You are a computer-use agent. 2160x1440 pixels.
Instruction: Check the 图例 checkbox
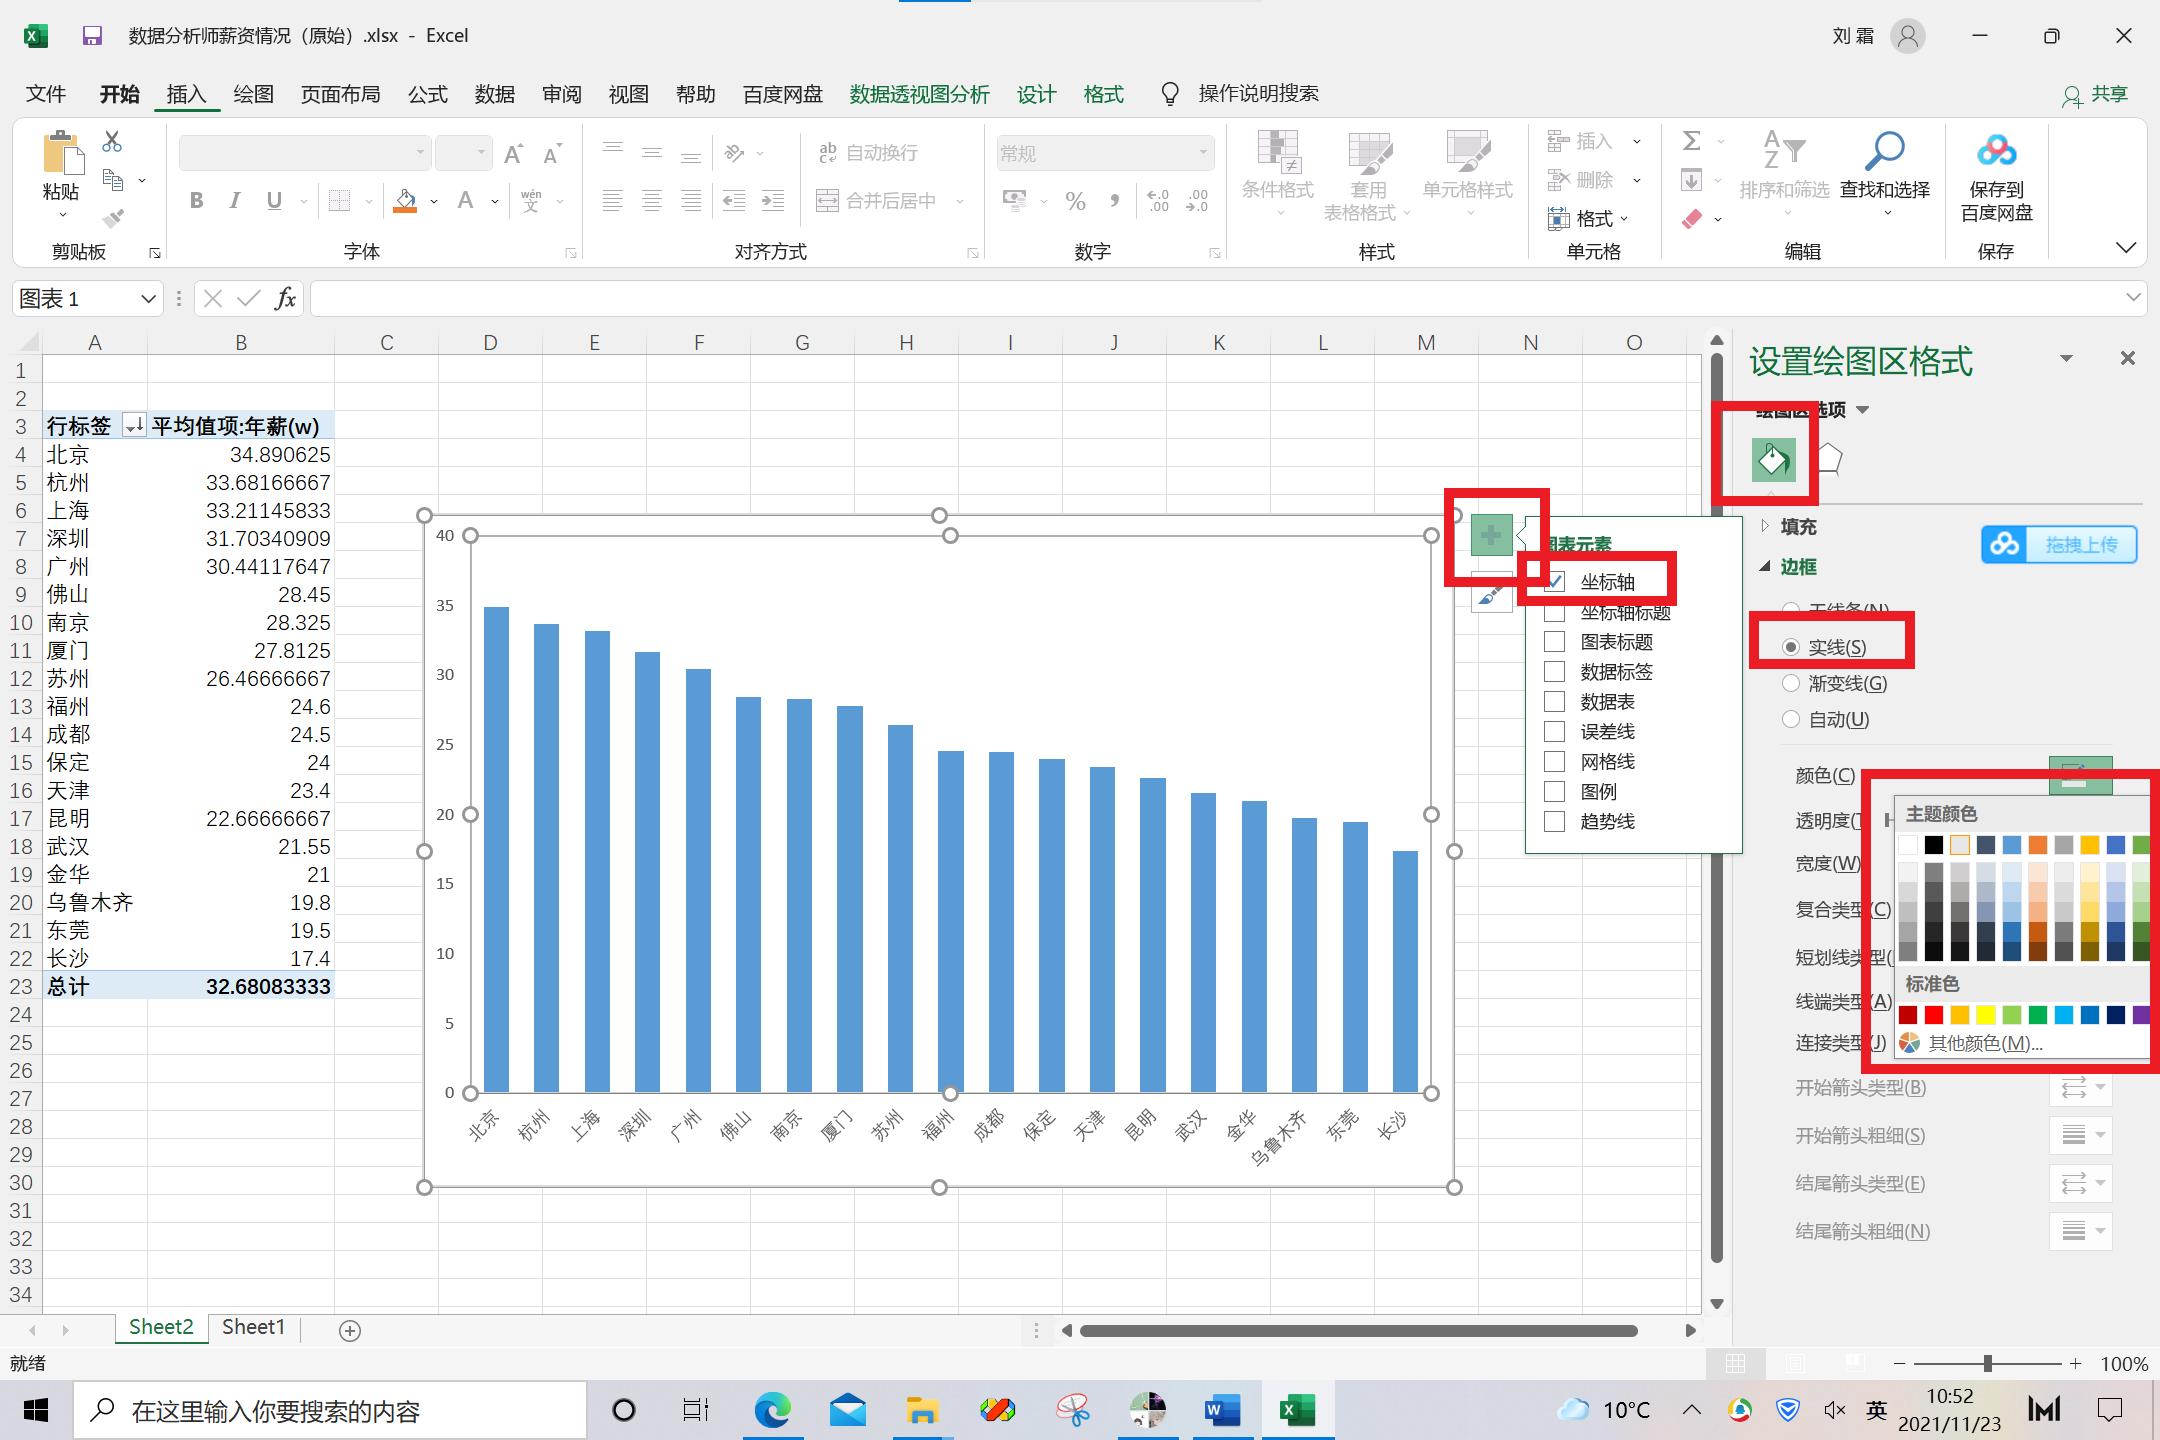click(1554, 792)
